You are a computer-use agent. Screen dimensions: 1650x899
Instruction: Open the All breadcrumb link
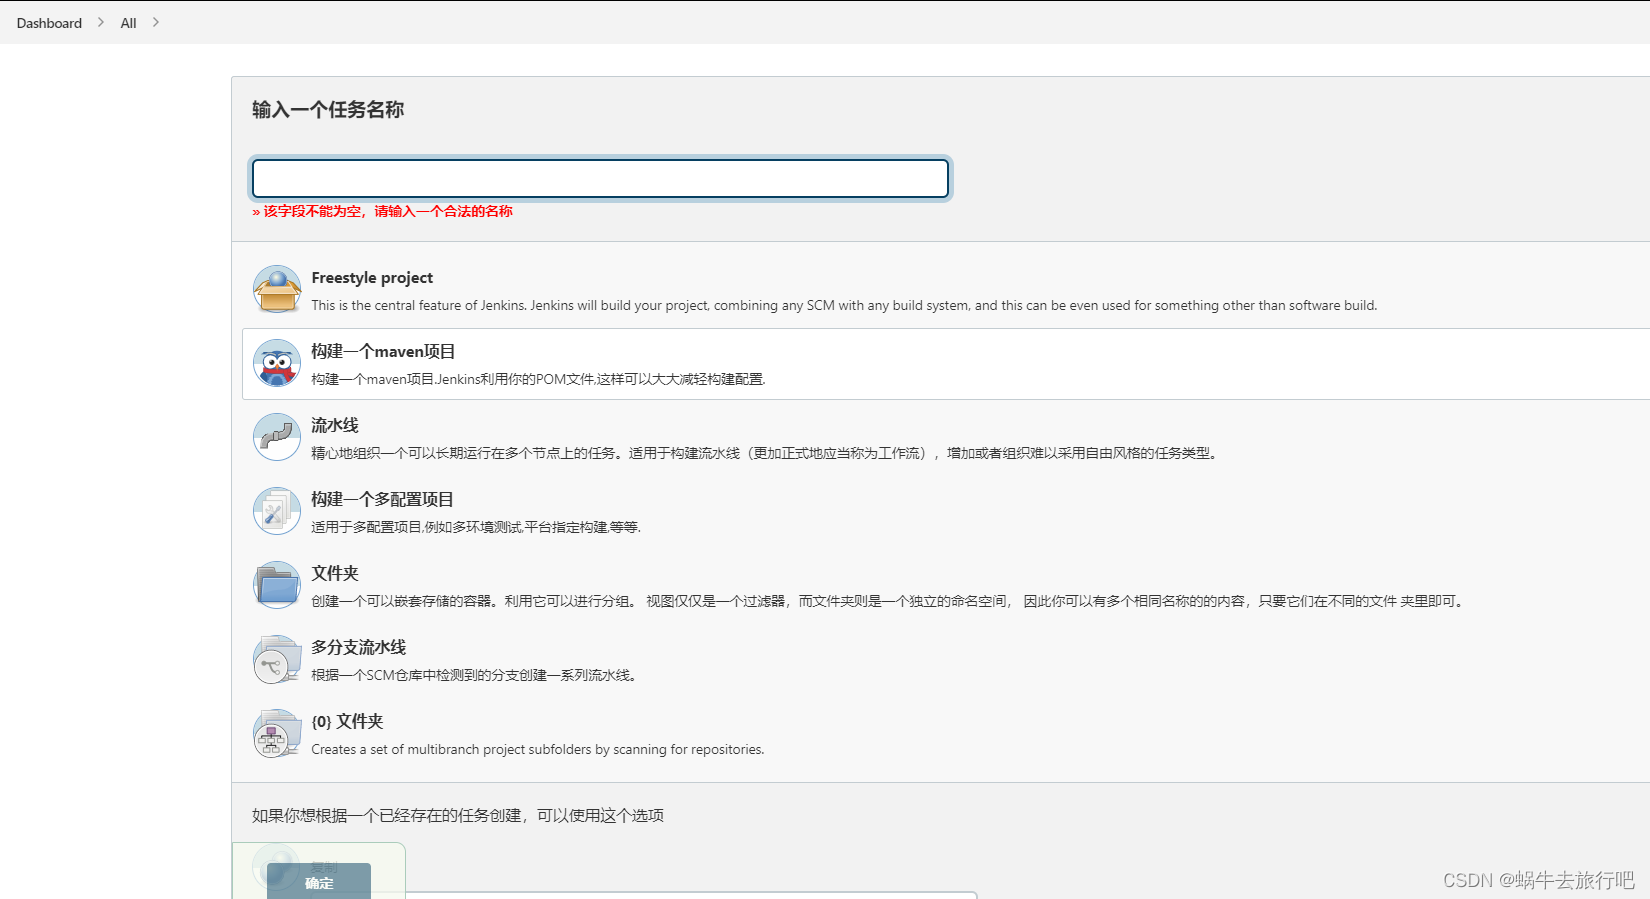click(128, 23)
